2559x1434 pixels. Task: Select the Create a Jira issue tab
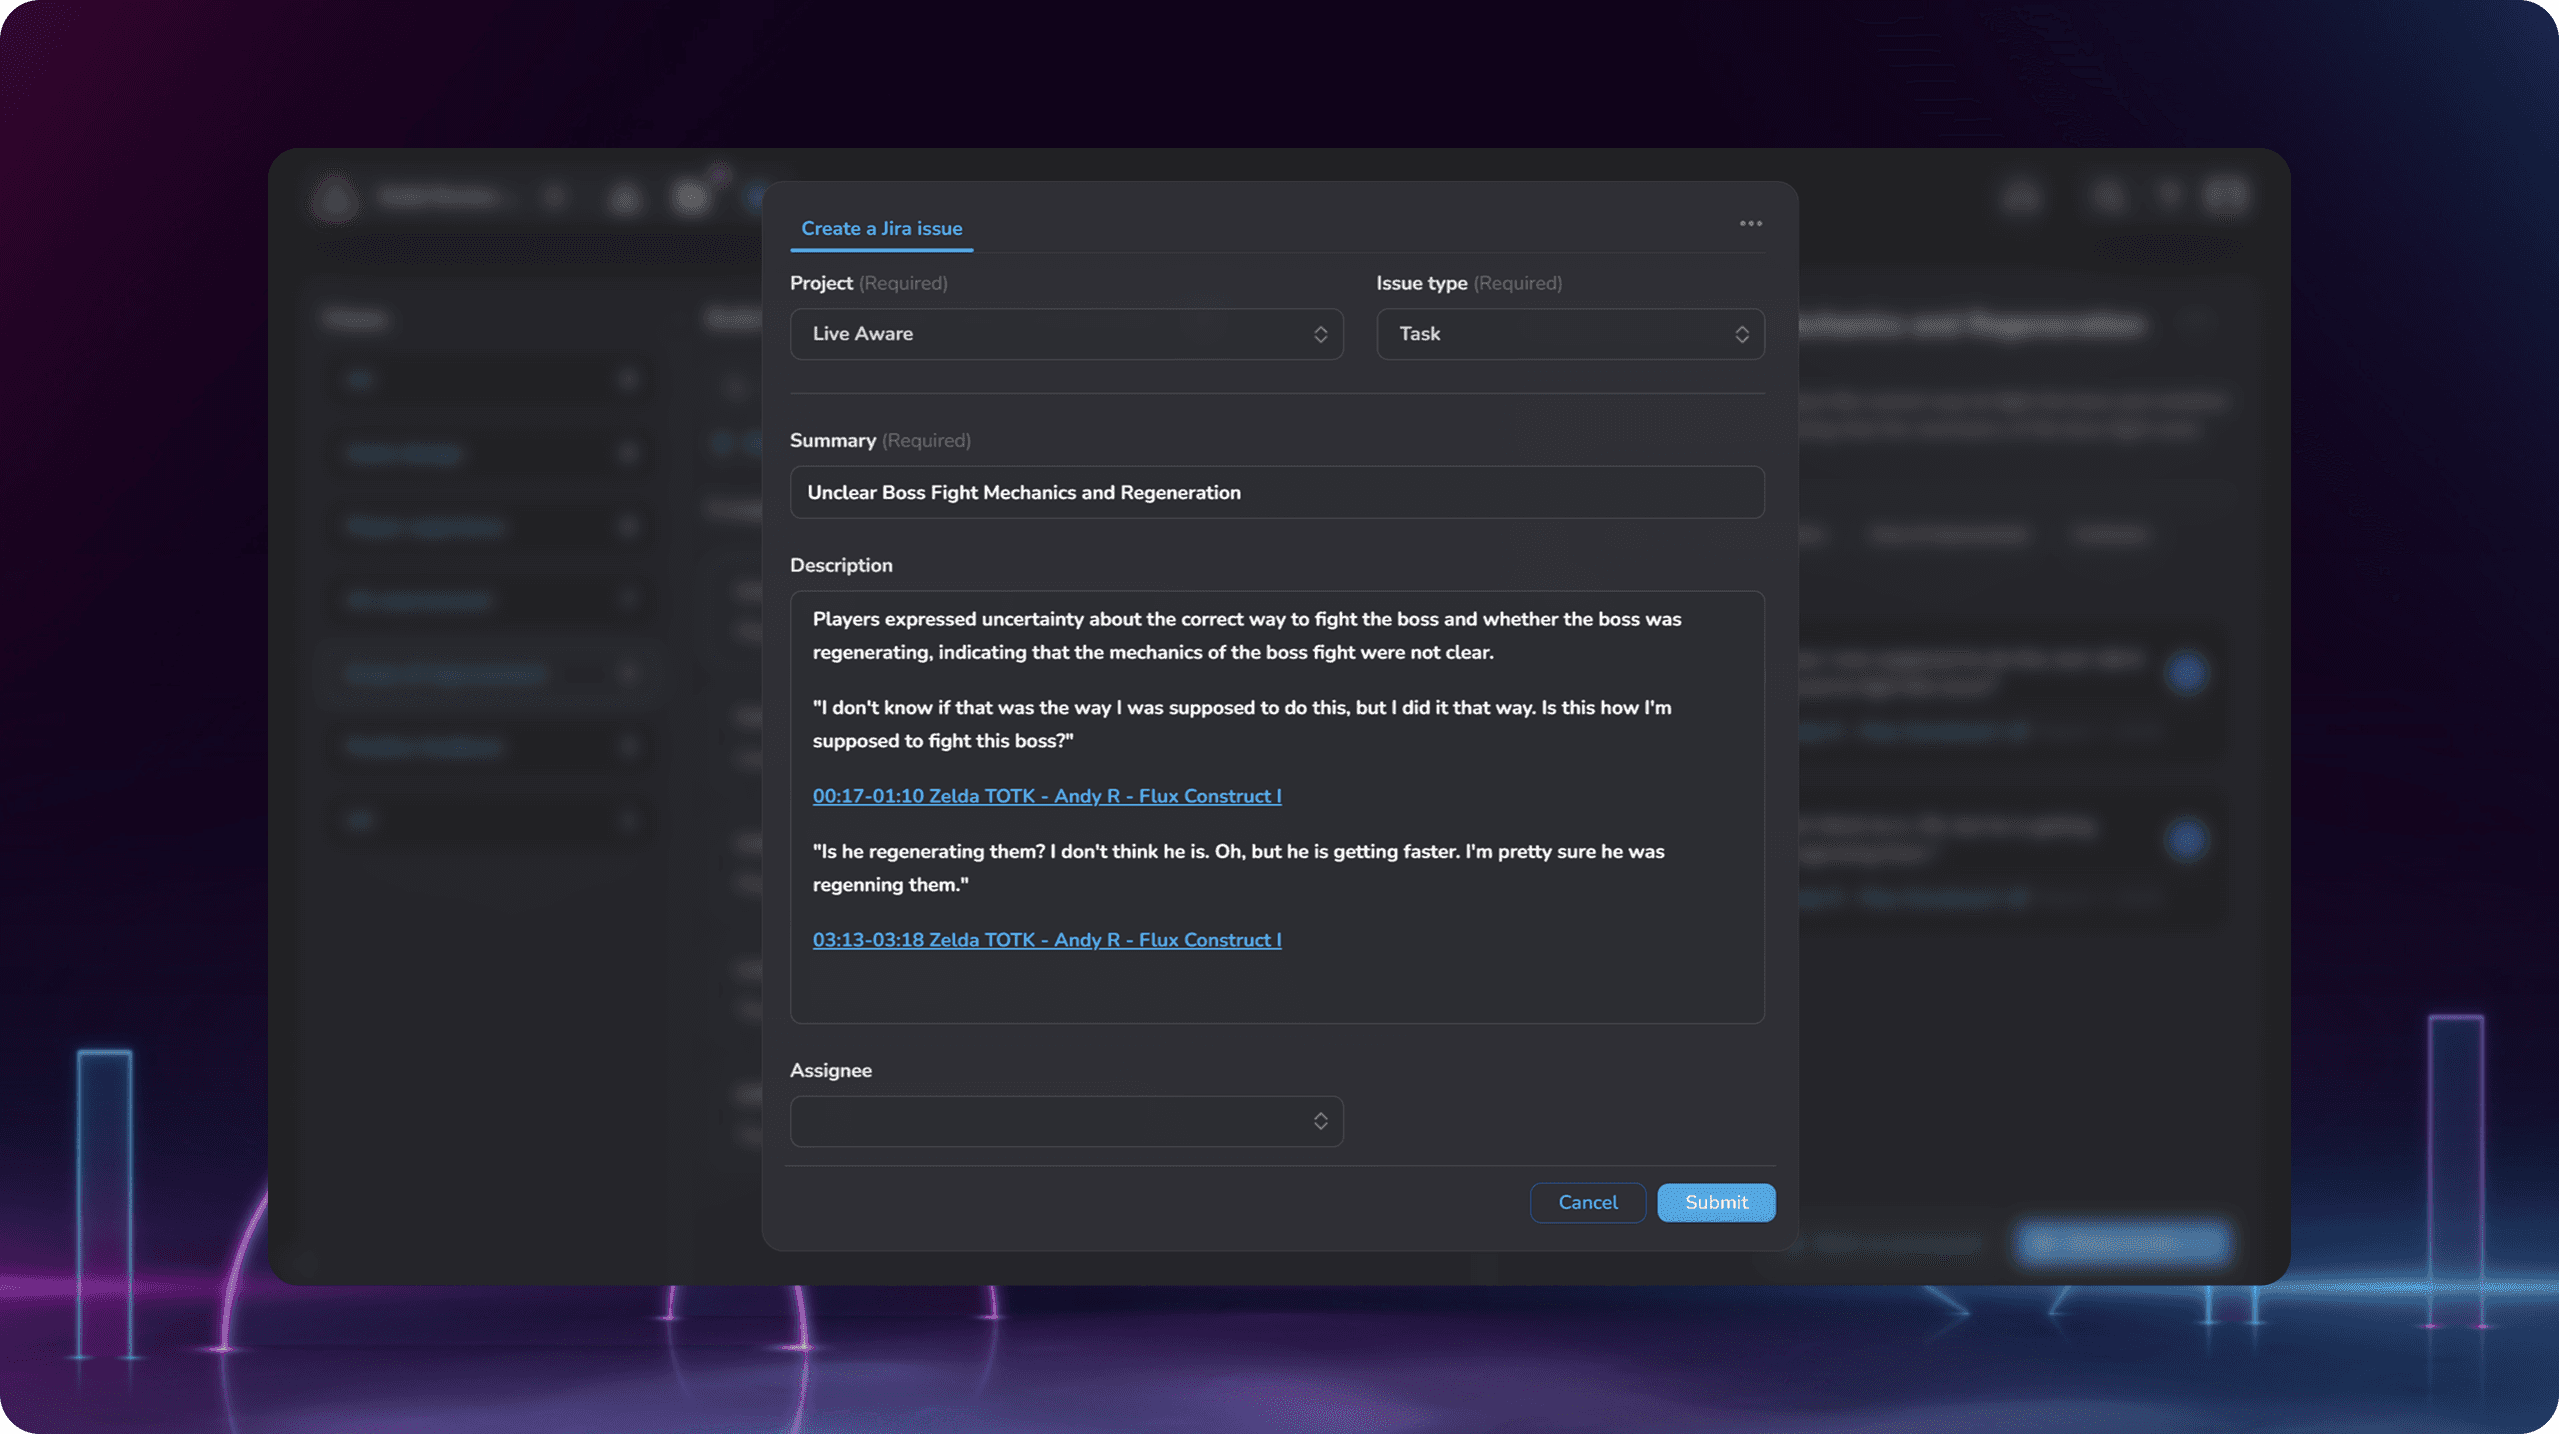(x=881, y=229)
